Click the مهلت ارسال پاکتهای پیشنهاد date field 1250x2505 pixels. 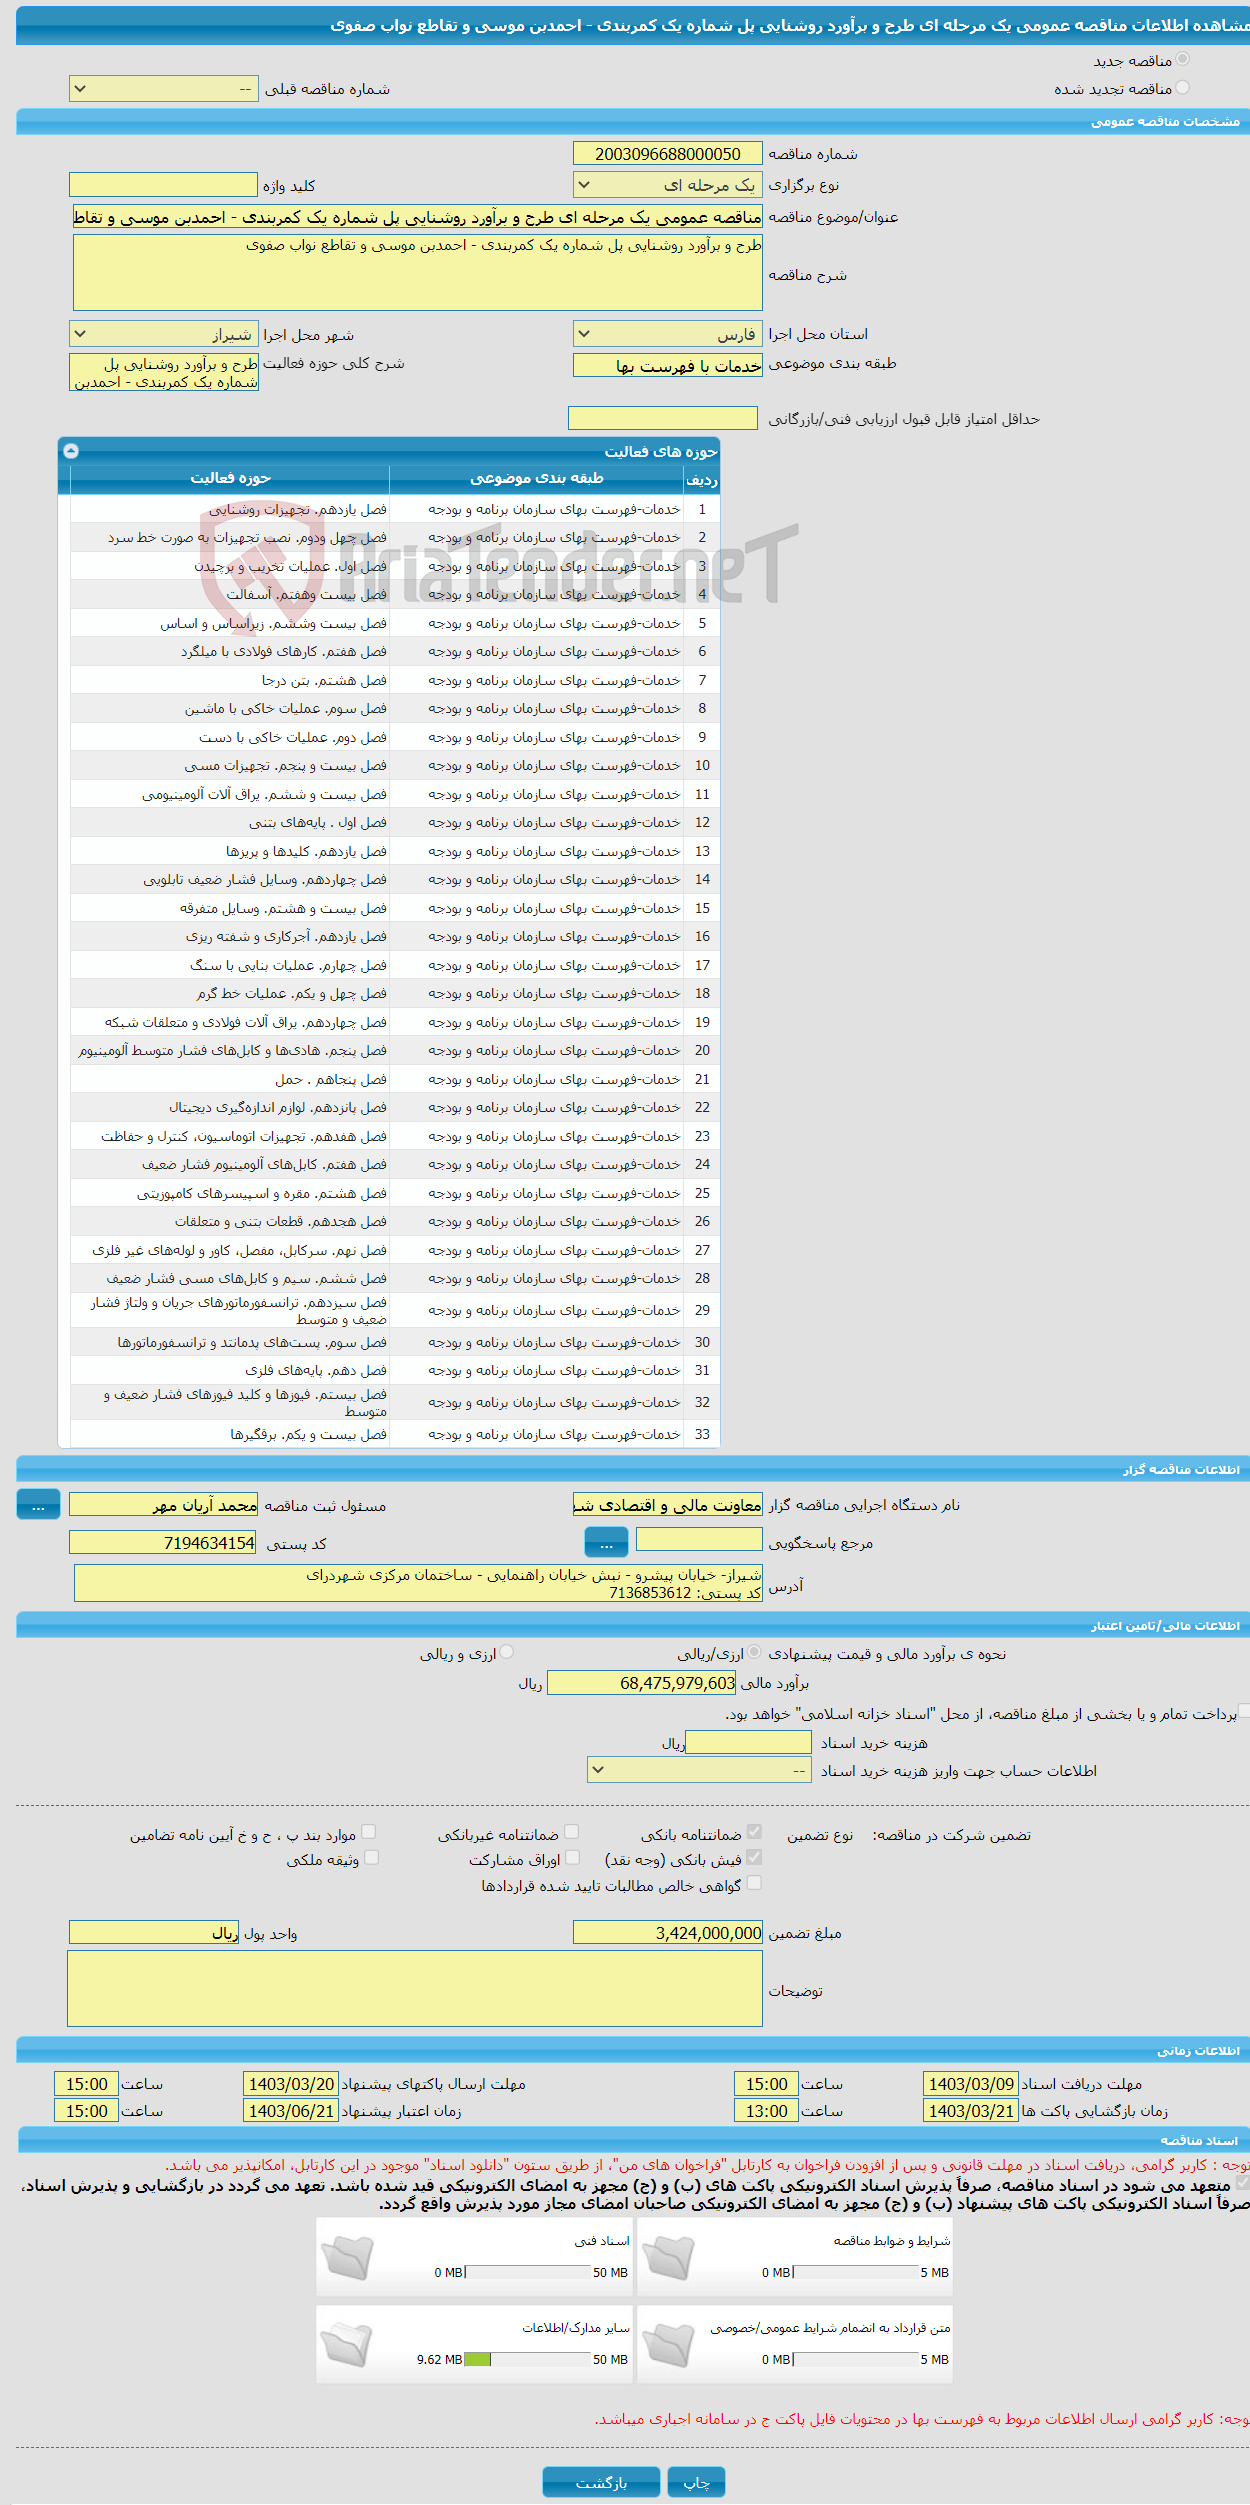[291, 2084]
